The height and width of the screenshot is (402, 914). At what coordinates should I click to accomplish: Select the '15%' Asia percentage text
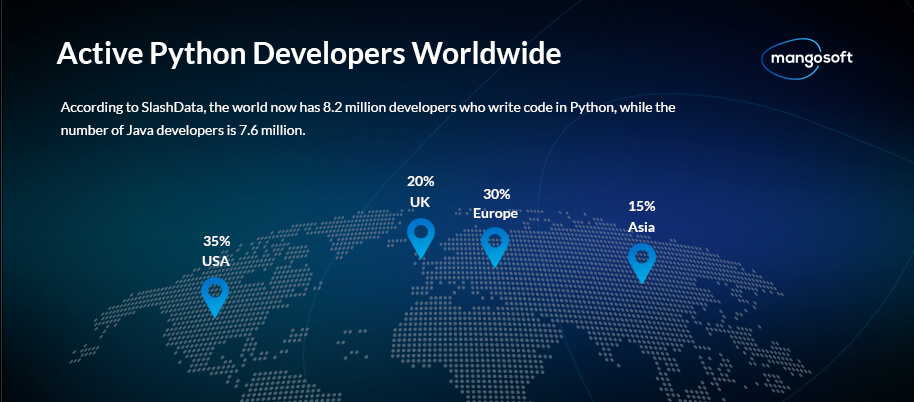(641, 206)
